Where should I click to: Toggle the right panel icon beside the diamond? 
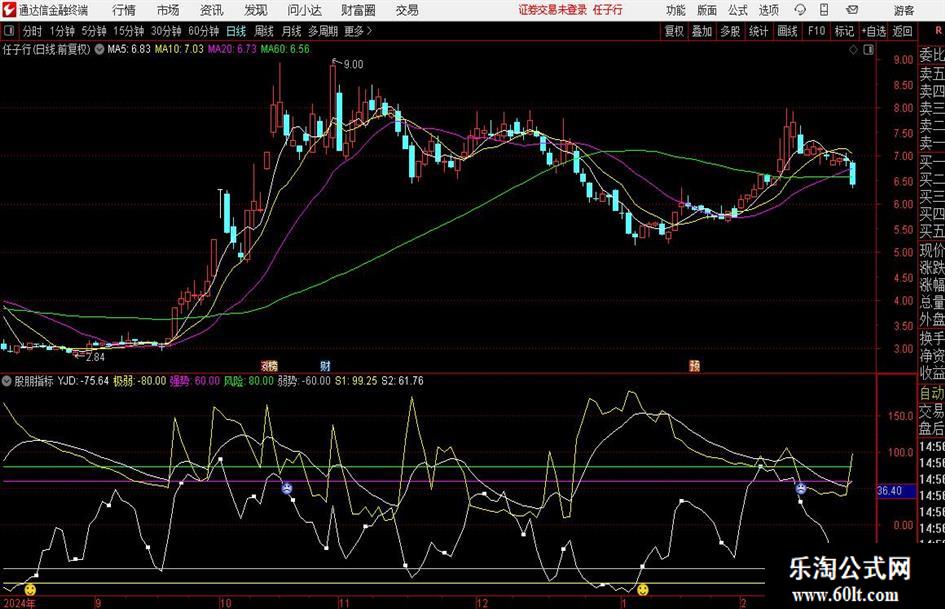868,50
